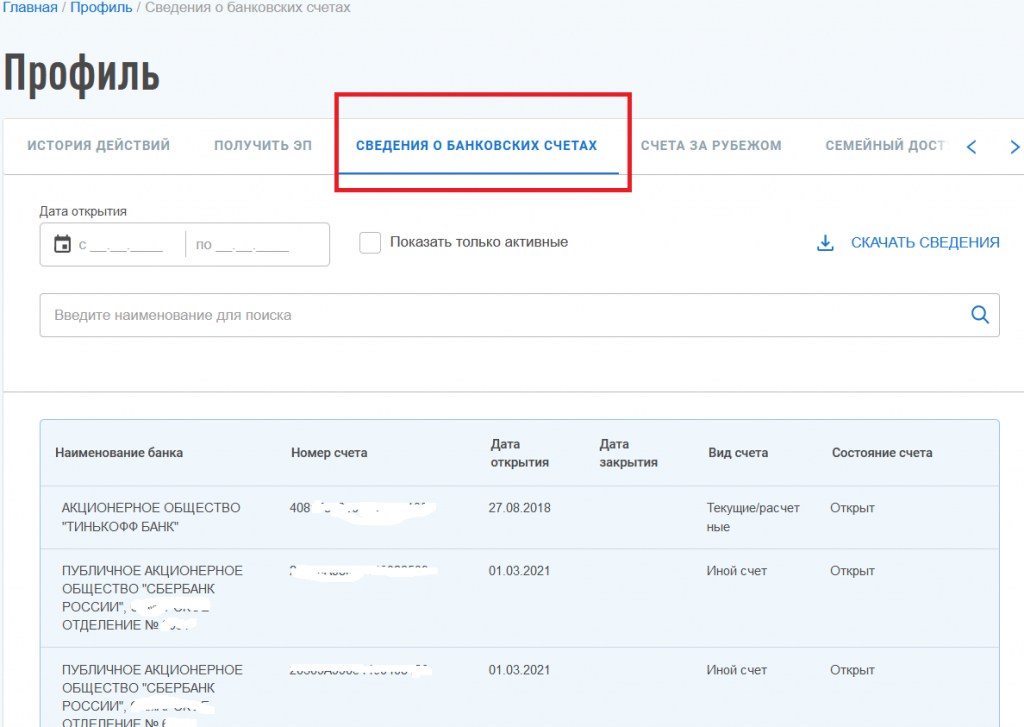Viewport: 1024px width, 727px height.
Task: Go to 'Главная' breadcrumb link
Action: click(x=29, y=8)
